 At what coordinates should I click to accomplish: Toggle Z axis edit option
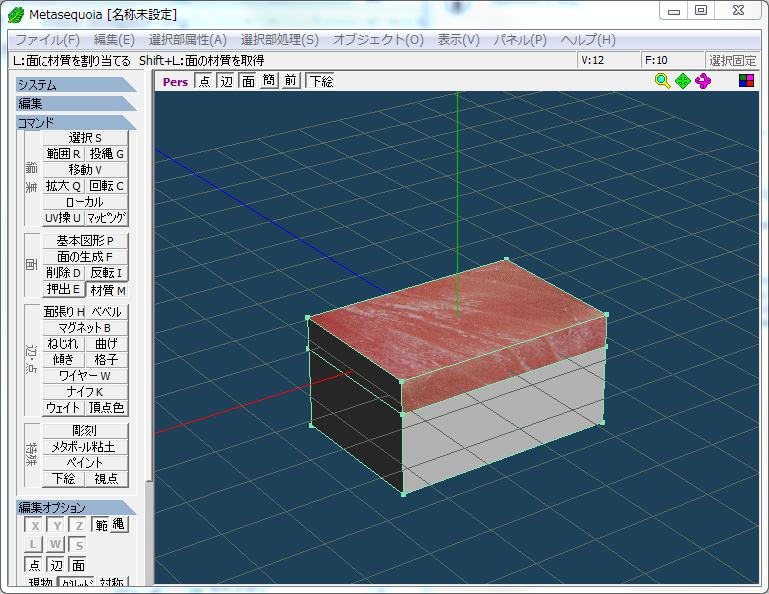click(x=79, y=525)
